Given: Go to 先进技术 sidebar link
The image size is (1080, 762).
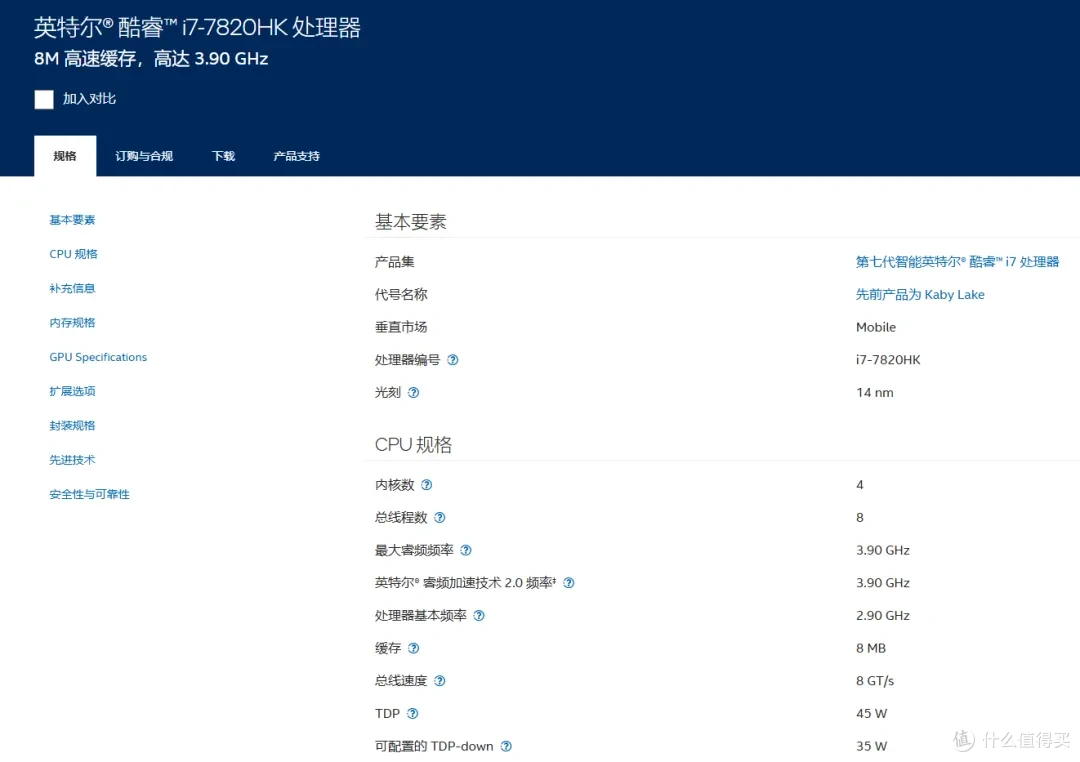Looking at the screenshot, I should point(72,460).
